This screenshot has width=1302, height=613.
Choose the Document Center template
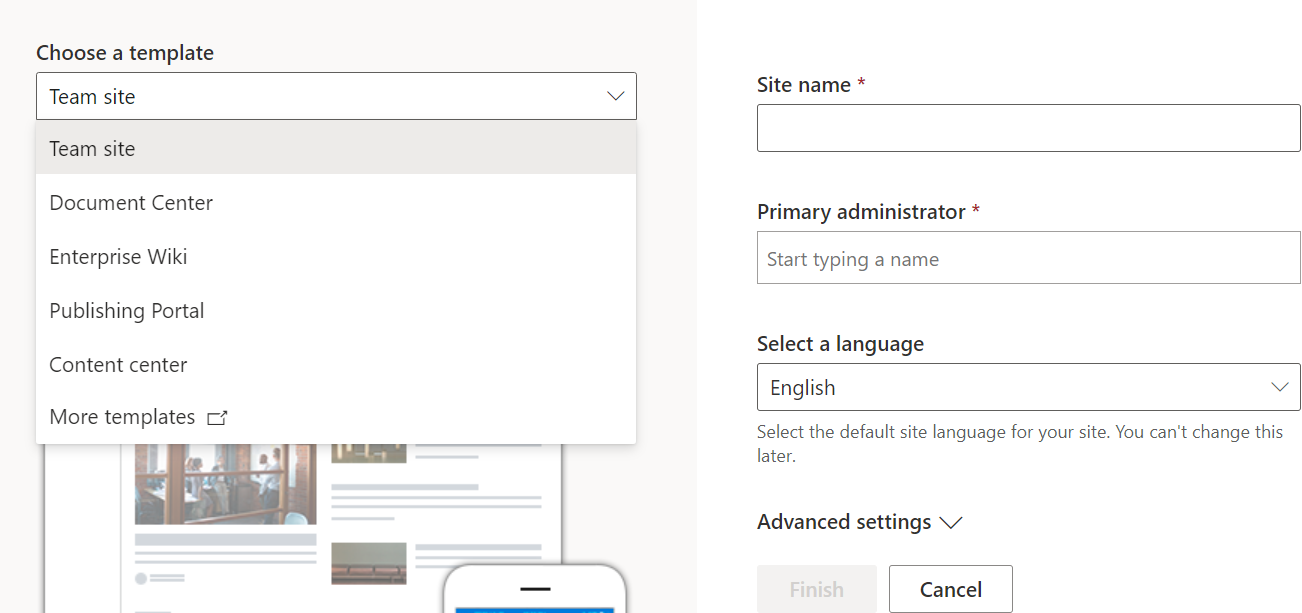click(x=336, y=203)
